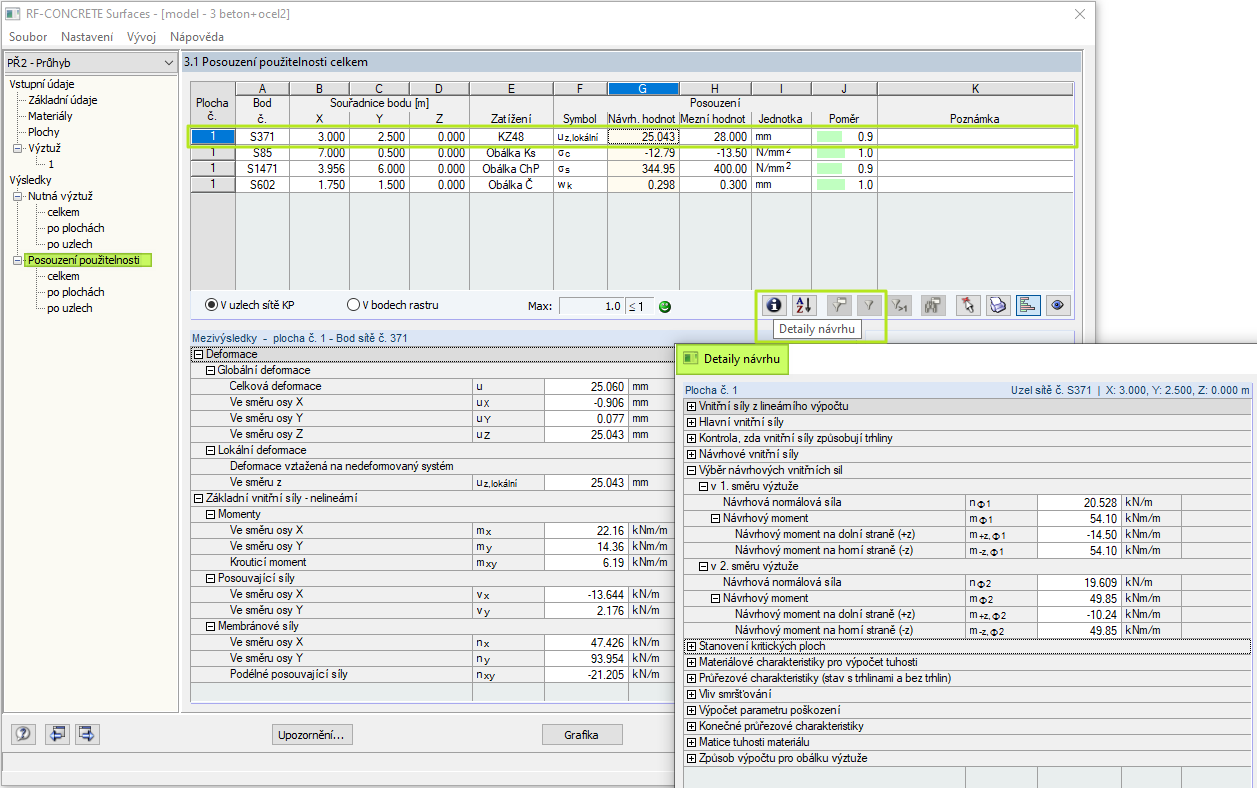Select 'V bodech rastru' radio button

click(x=353, y=305)
